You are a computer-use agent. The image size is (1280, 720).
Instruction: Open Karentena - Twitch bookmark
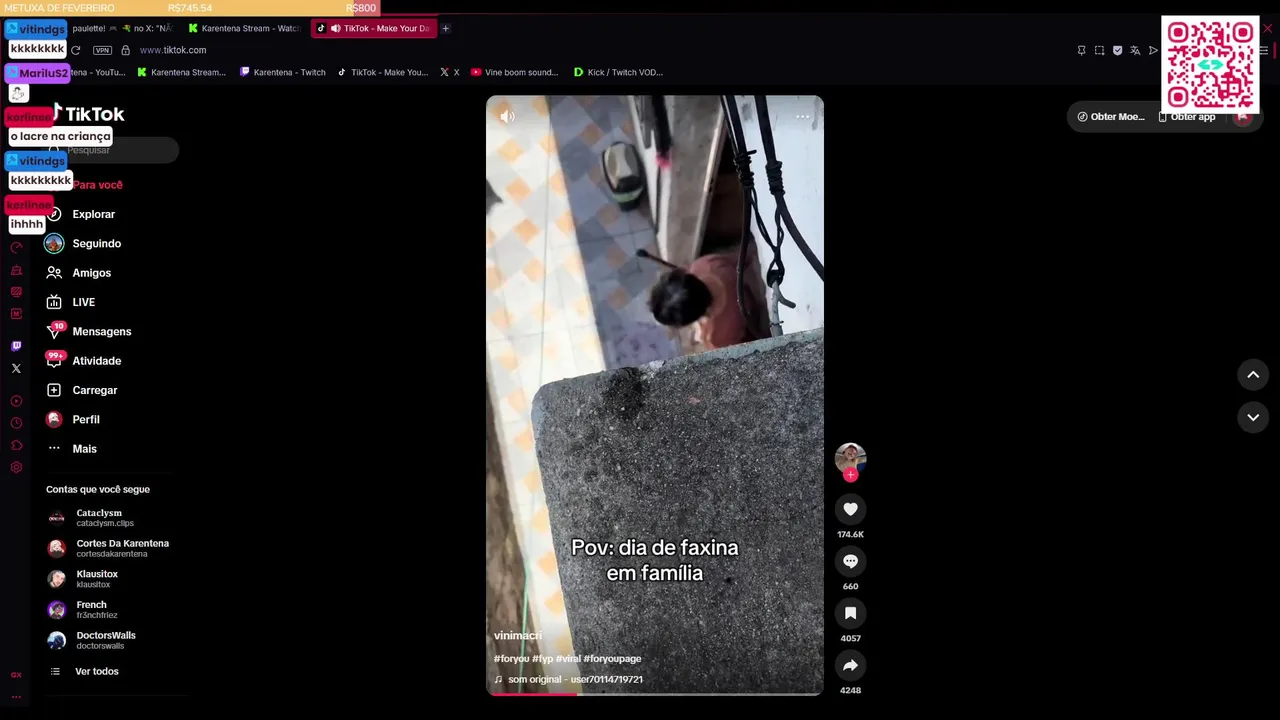[x=283, y=72]
